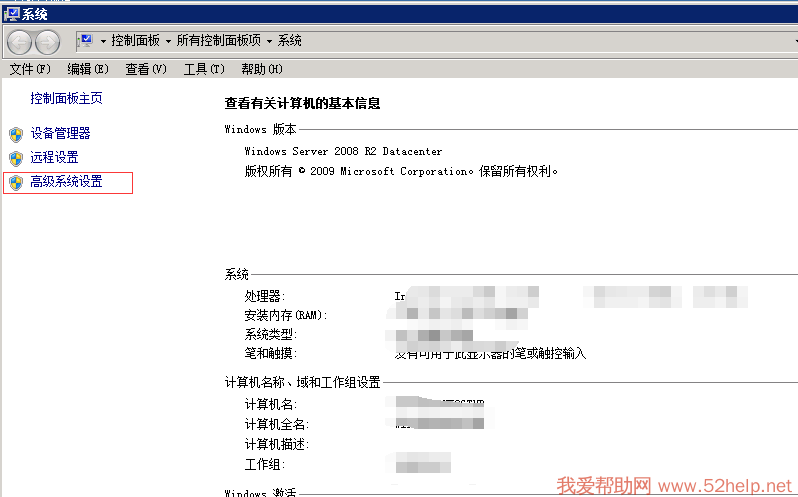Viewport: 798px width, 497px height.
Task: Click the forward navigation arrow button
Action: tap(47, 42)
